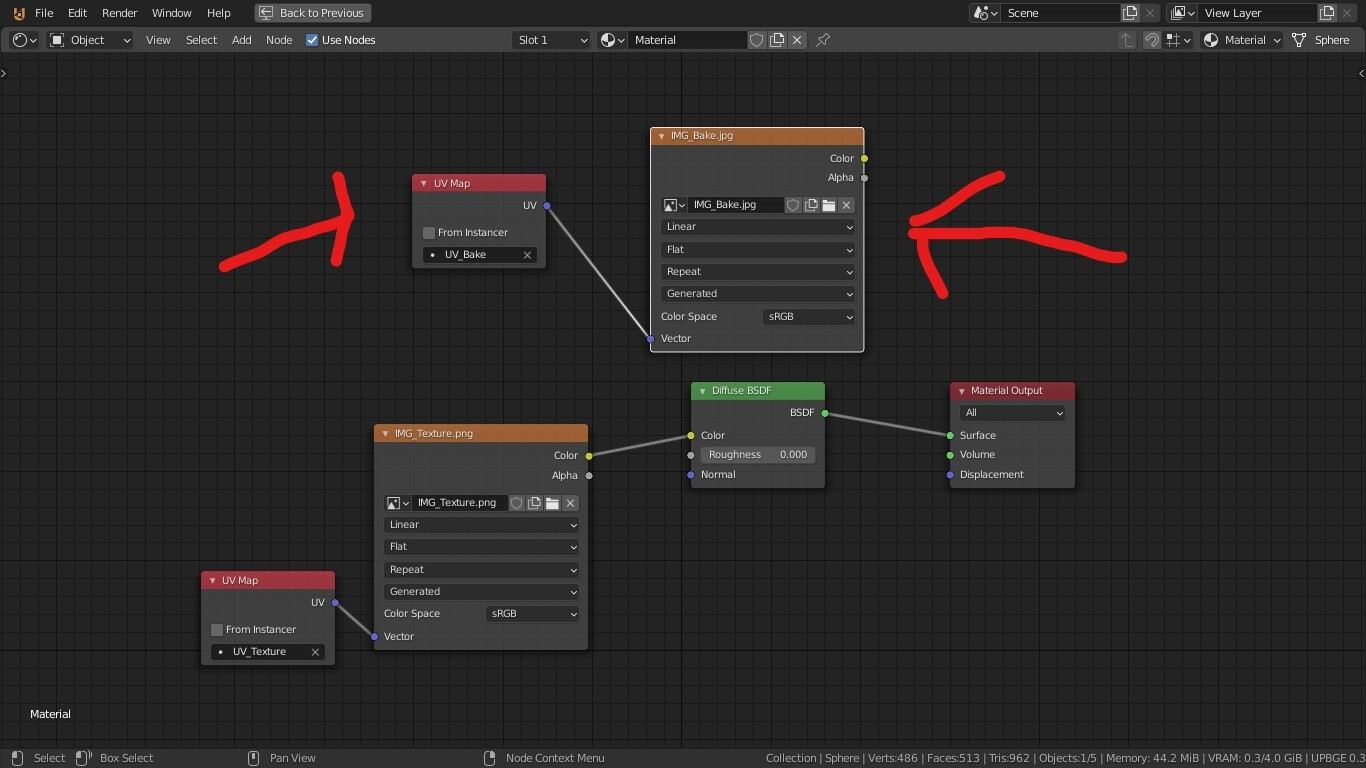
Task: Click the Roughness slider in Diffuse BSDF
Action: [757, 455]
